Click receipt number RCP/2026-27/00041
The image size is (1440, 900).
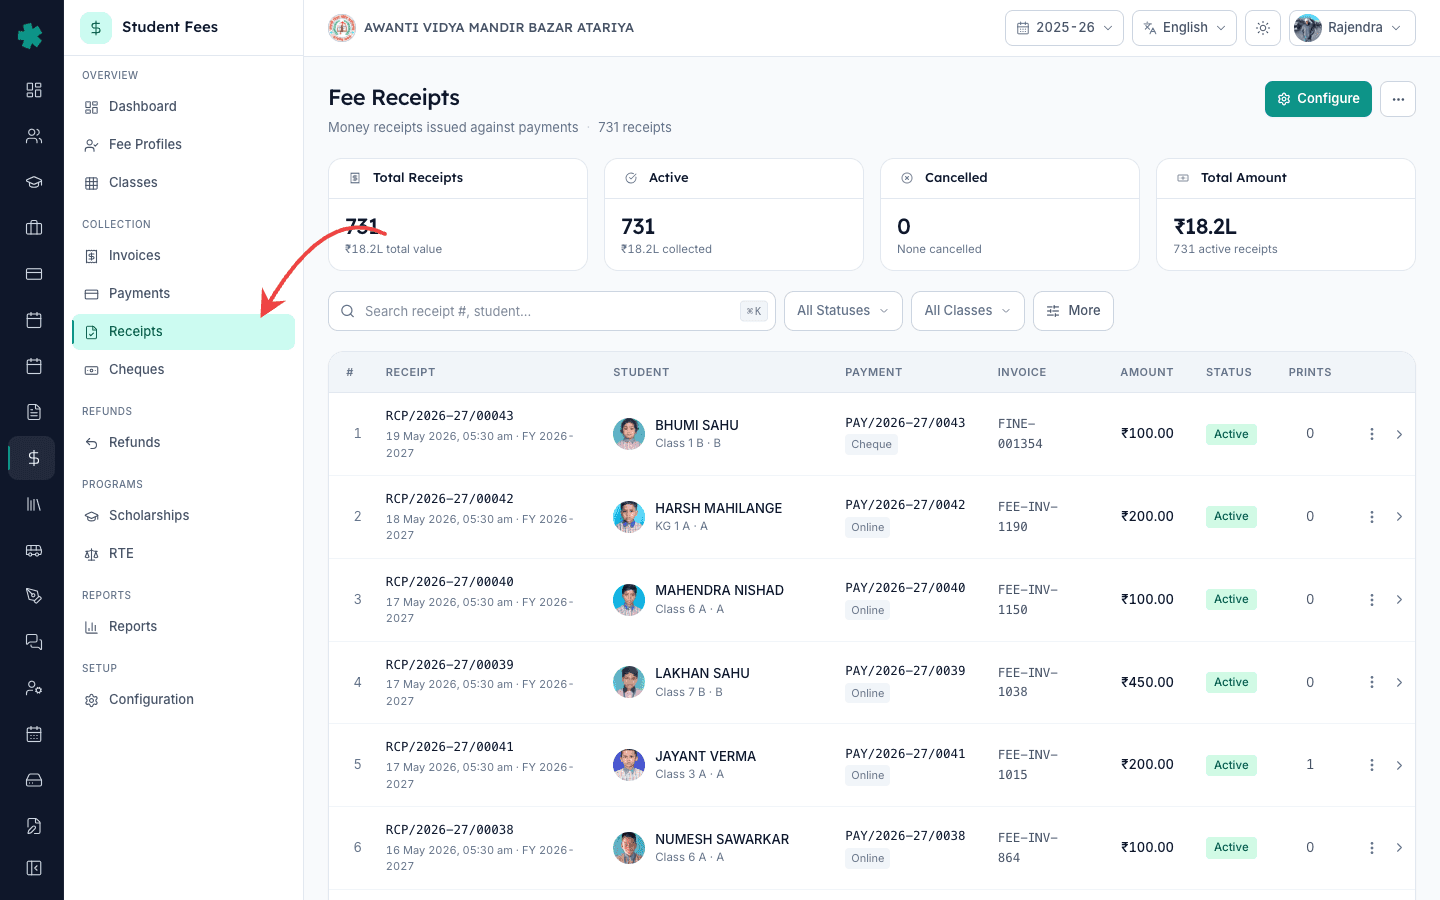[x=450, y=747]
